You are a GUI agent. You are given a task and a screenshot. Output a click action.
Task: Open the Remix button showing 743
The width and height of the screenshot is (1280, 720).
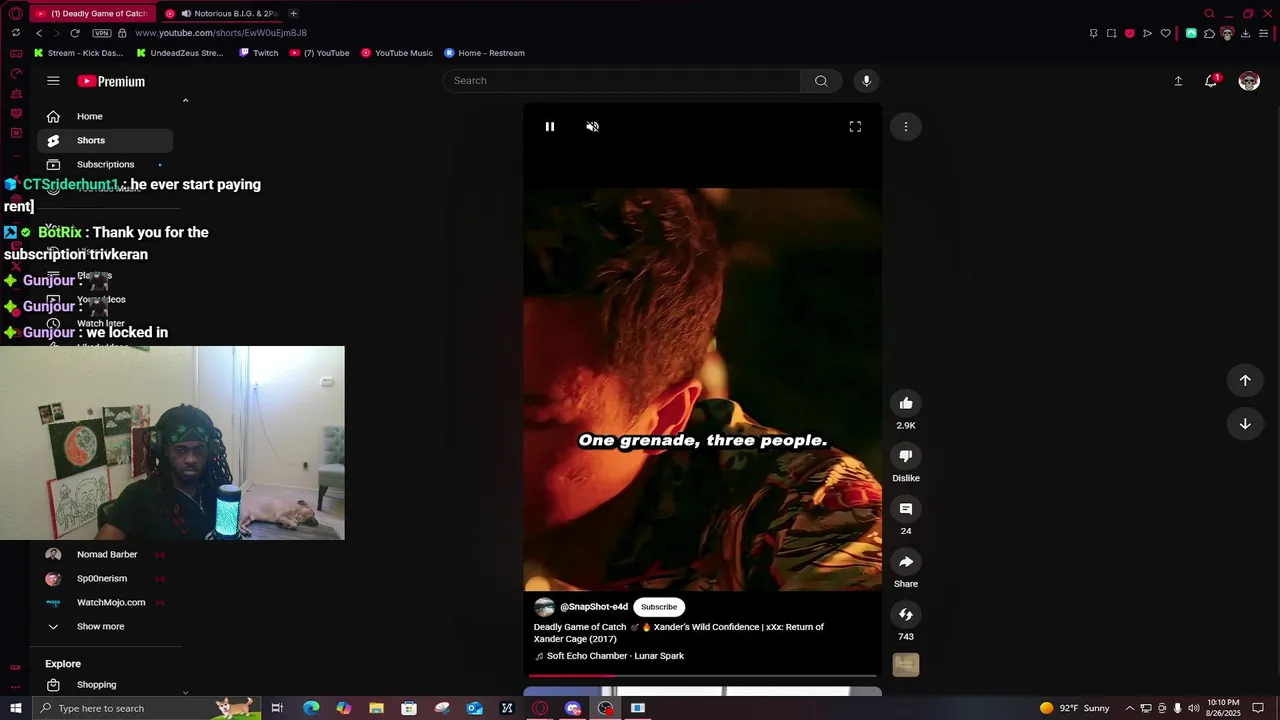[906, 615]
